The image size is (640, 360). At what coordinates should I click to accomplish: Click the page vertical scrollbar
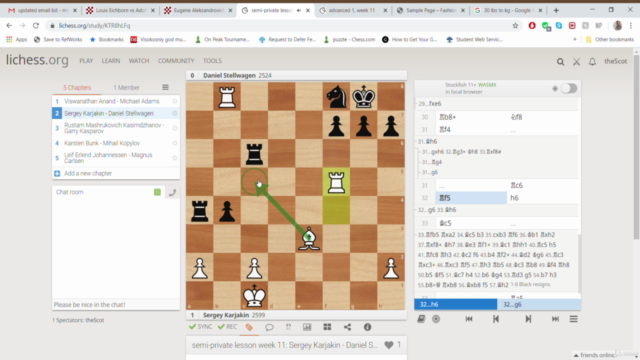[636, 147]
